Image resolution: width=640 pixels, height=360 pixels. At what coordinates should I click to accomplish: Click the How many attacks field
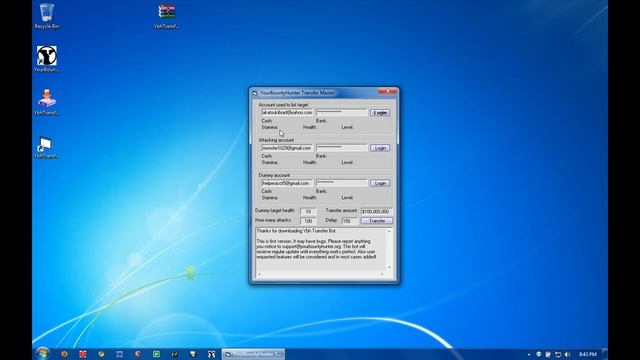[x=309, y=221]
